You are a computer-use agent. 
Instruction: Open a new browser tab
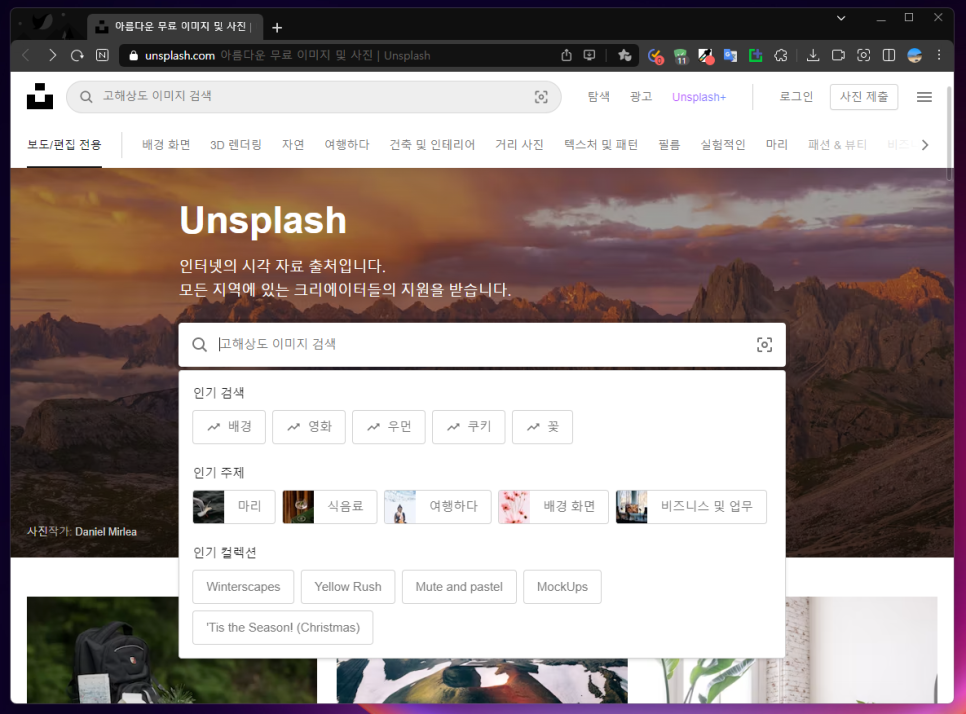click(x=277, y=28)
